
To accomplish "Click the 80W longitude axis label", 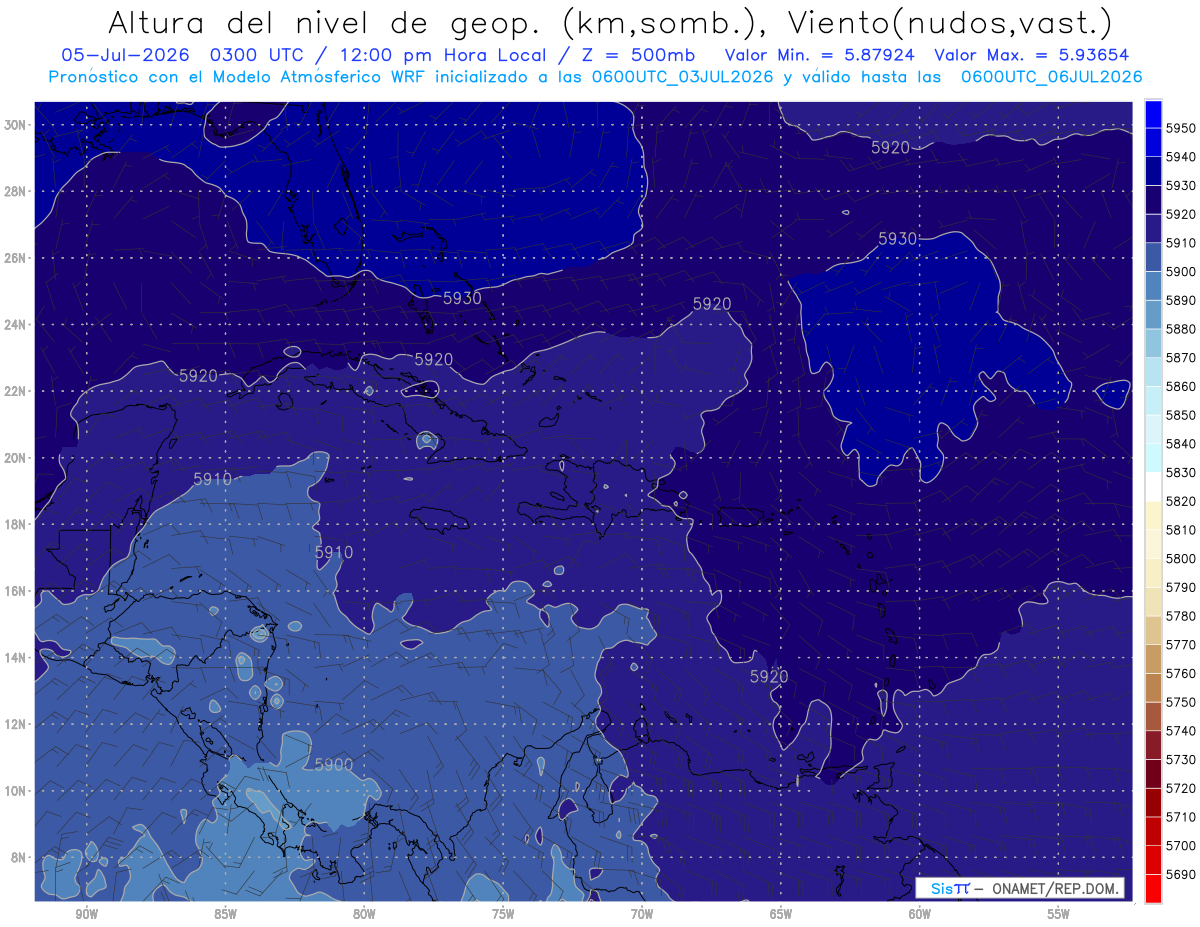I will (x=364, y=914).
